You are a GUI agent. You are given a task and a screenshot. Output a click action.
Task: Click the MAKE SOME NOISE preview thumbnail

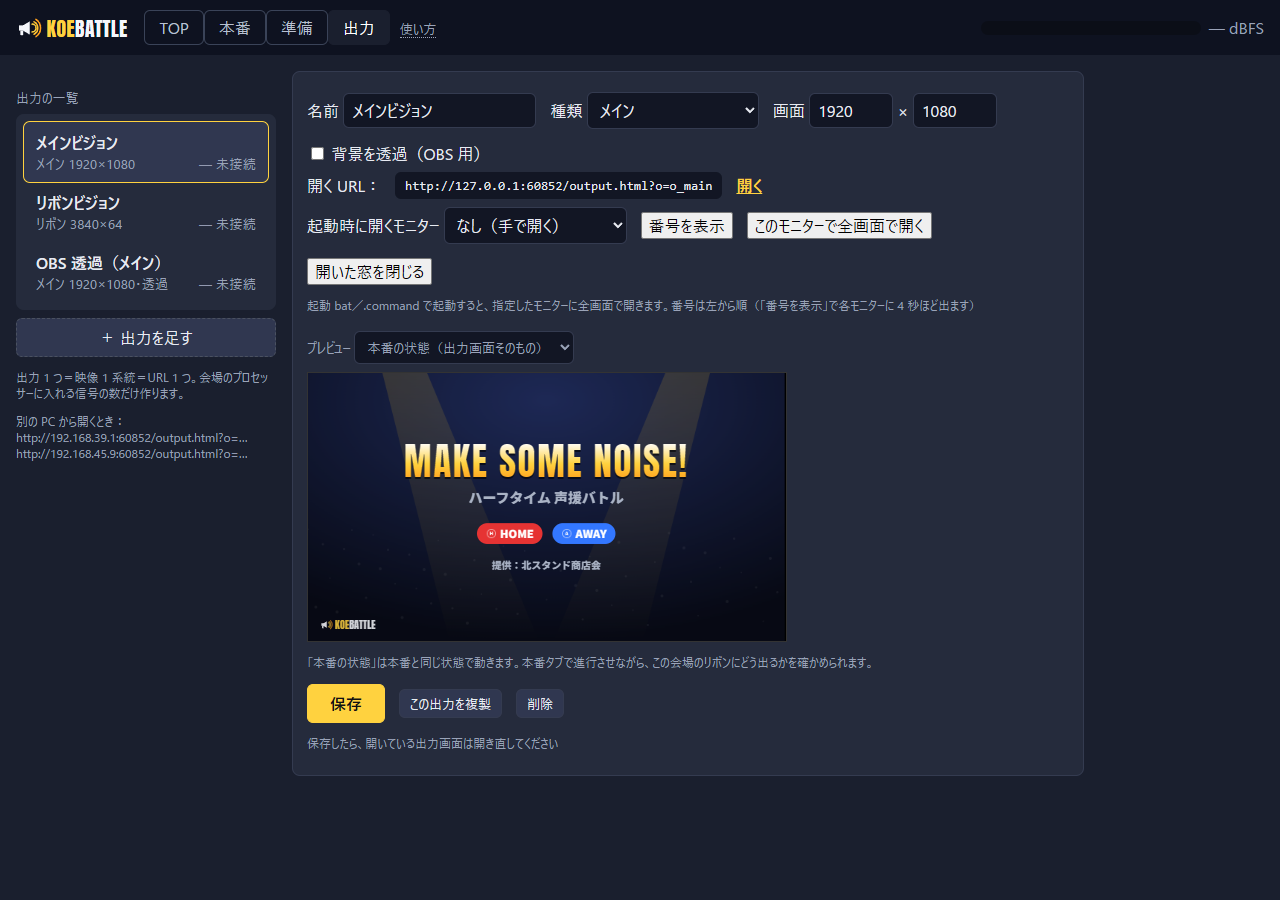coord(547,507)
